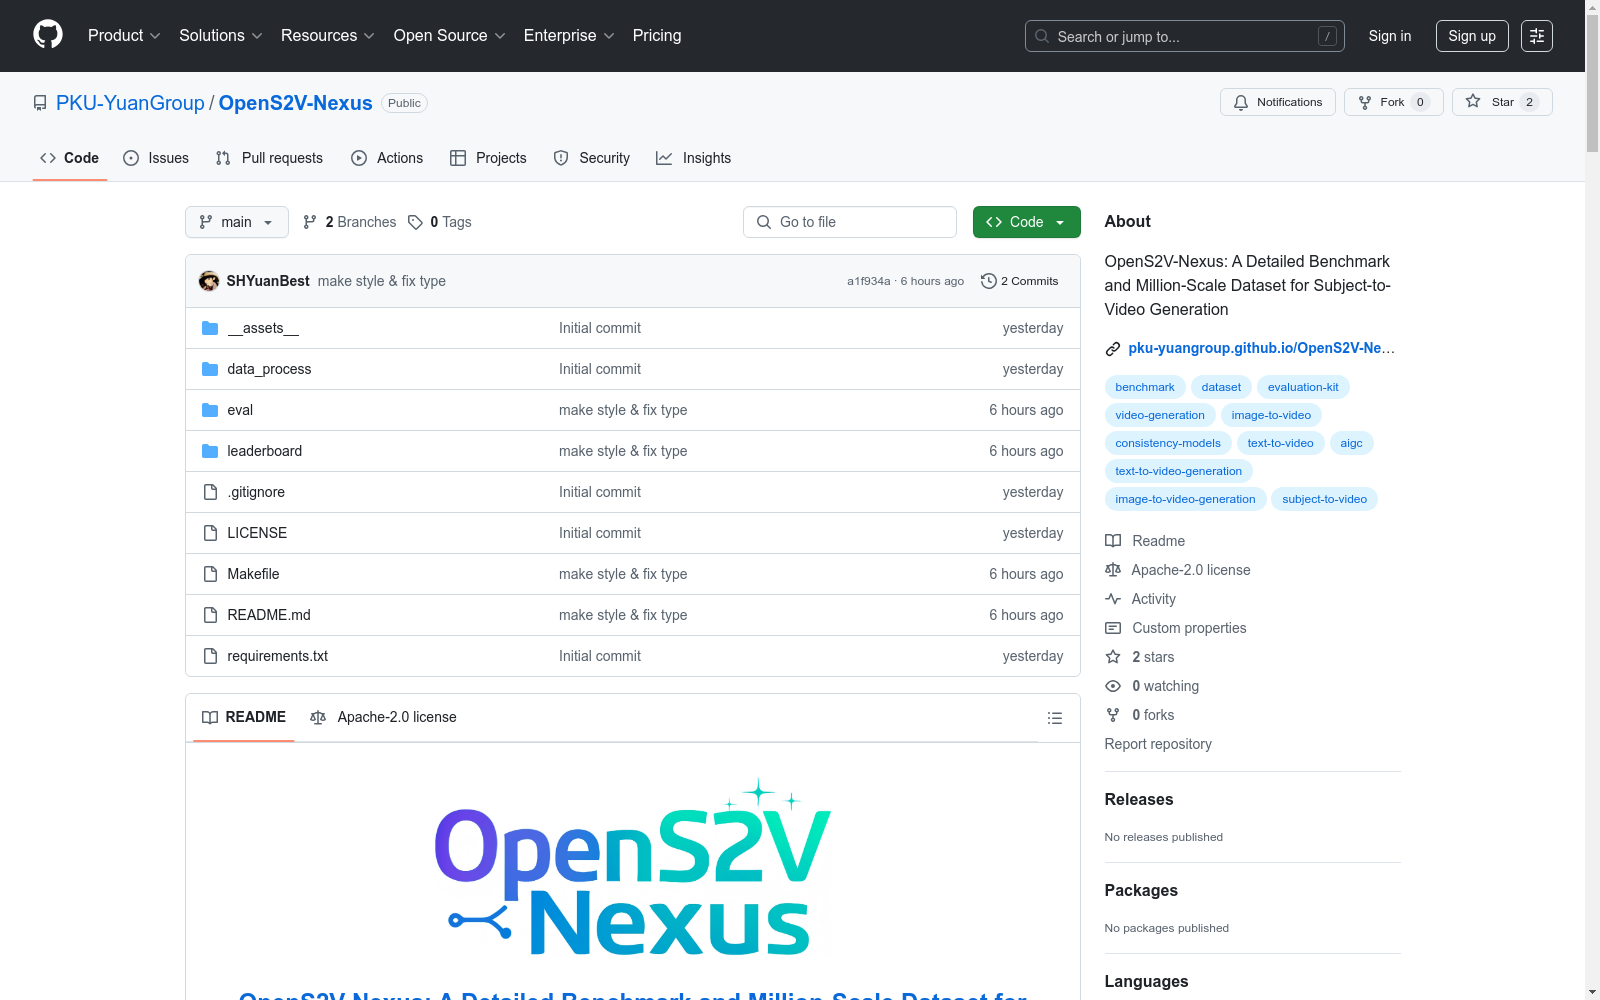Fork the repository with the Fork button
The width and height of the screenshot is (1600, 1000).
pyautogui.click(x=1394, y=102)
